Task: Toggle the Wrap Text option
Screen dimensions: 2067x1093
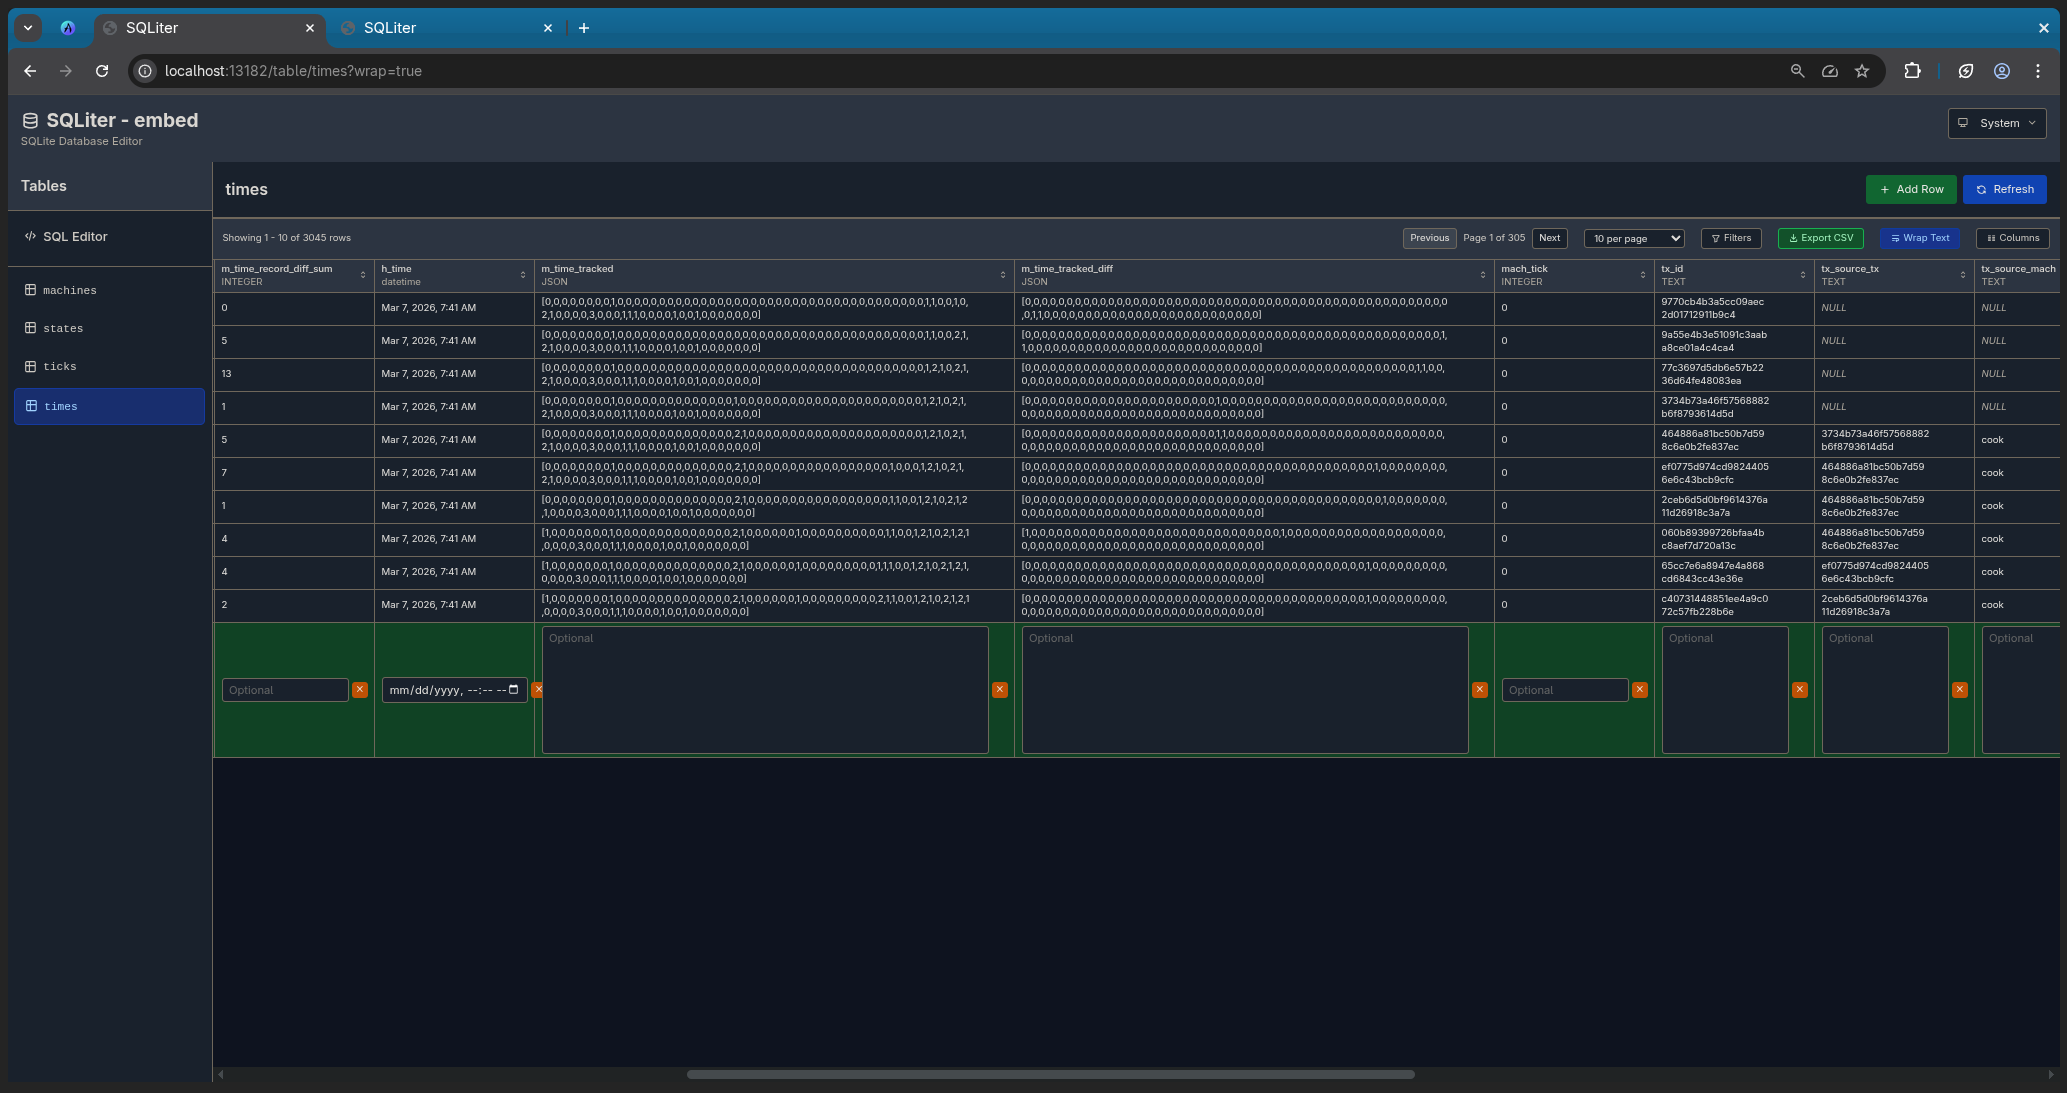Action: [x=1919, y=238]
